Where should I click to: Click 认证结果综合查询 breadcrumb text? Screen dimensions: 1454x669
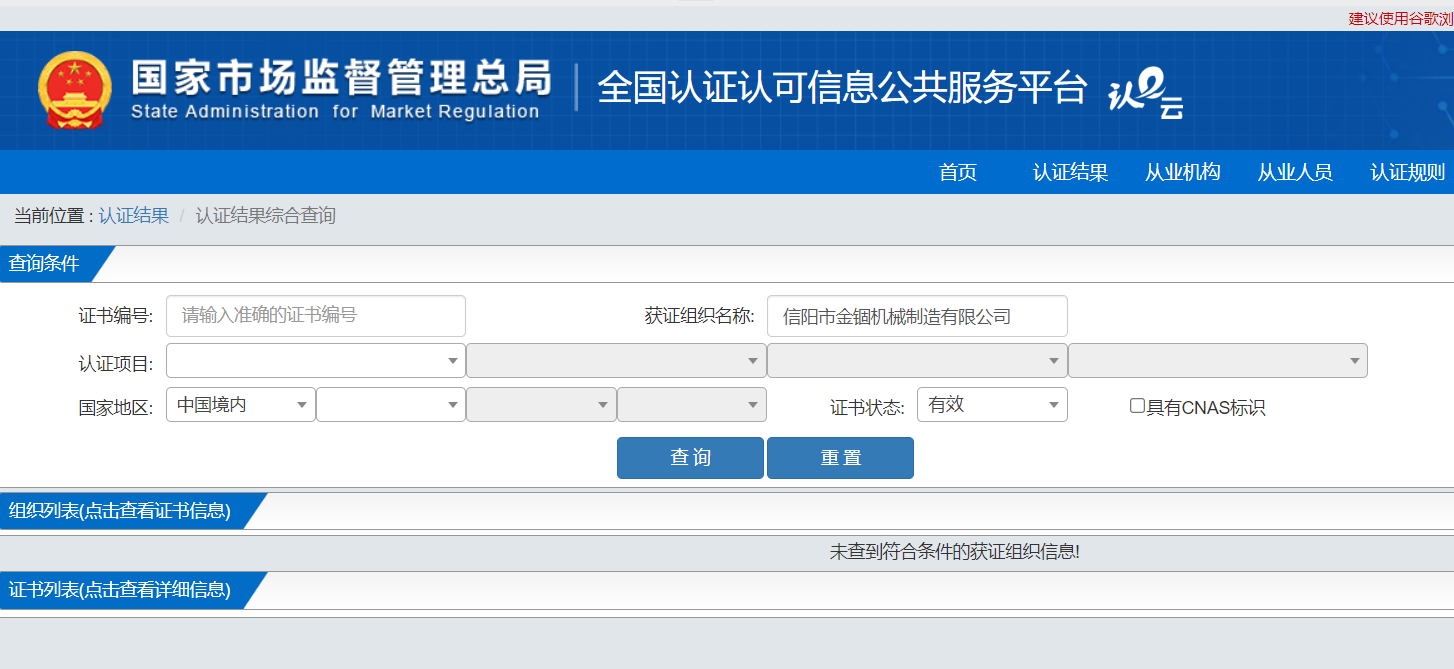click(265, 216)
